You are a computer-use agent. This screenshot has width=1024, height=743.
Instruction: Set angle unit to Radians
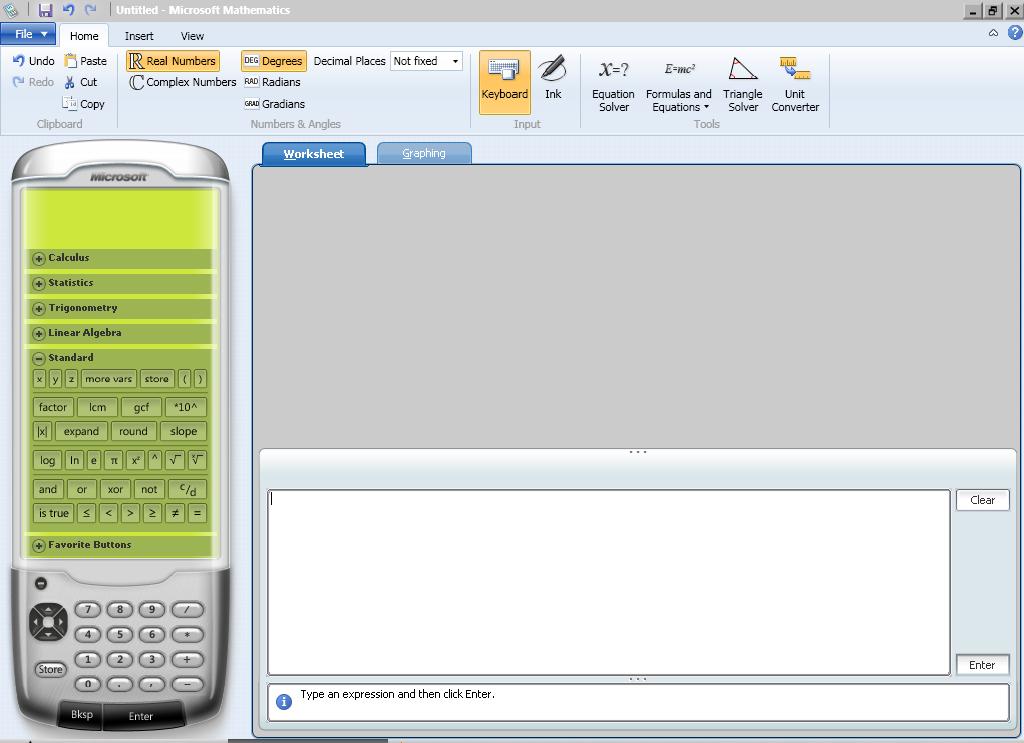tap(272, 82)
